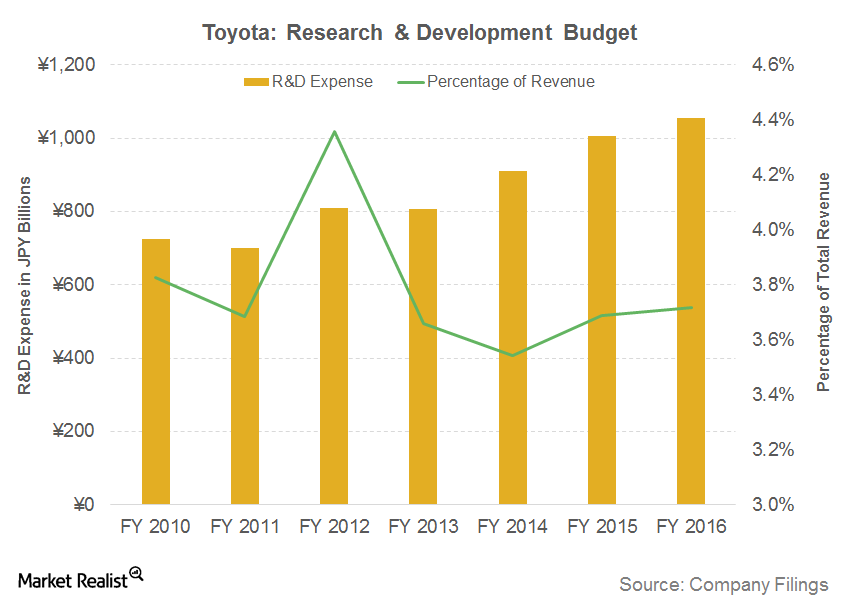Click the "3.6%" right axis value
The width and height of the screenshot is (845, 601).
pos(773,340)
